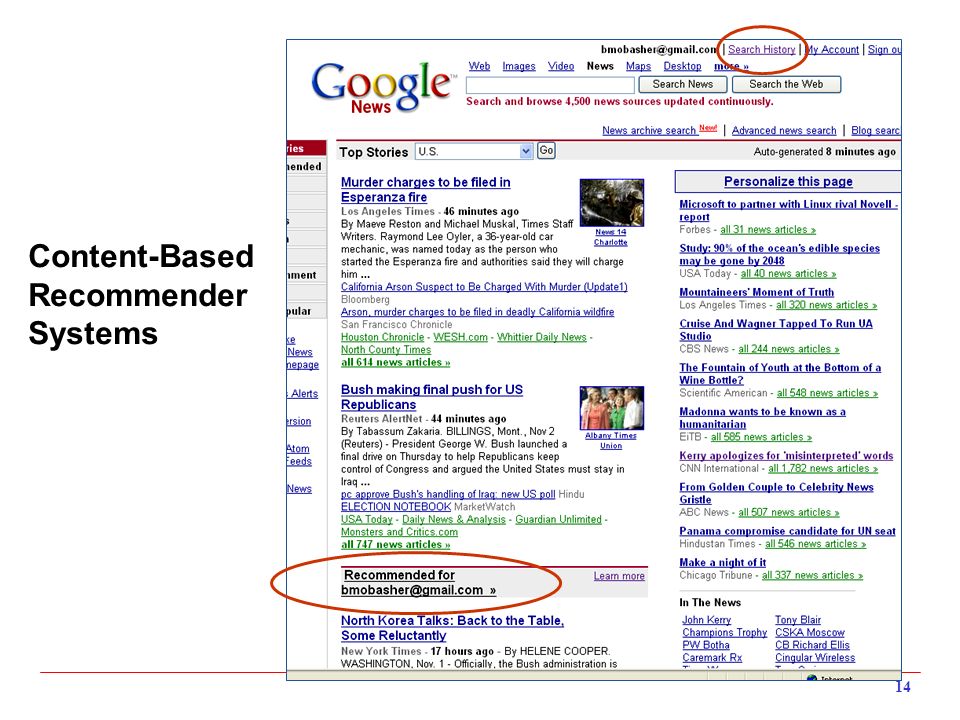Click the Go button beside edition dropdown
This screenshot has width=960, height=720.
[546, 151]
